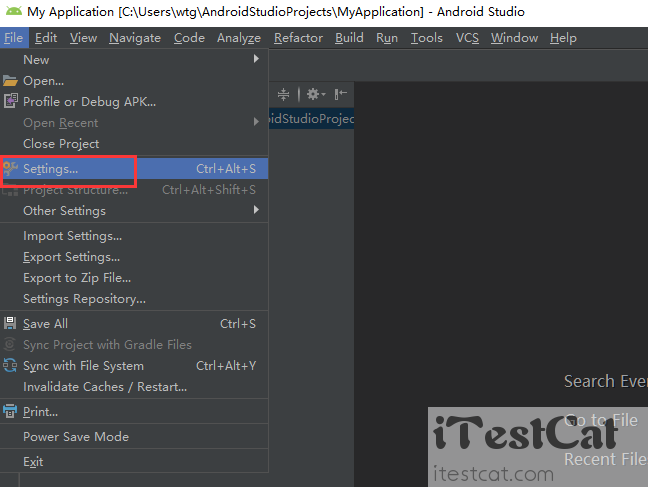This screenshot has height=487, width=648.
Task: Open the Window menu
Action: point(515,38)
